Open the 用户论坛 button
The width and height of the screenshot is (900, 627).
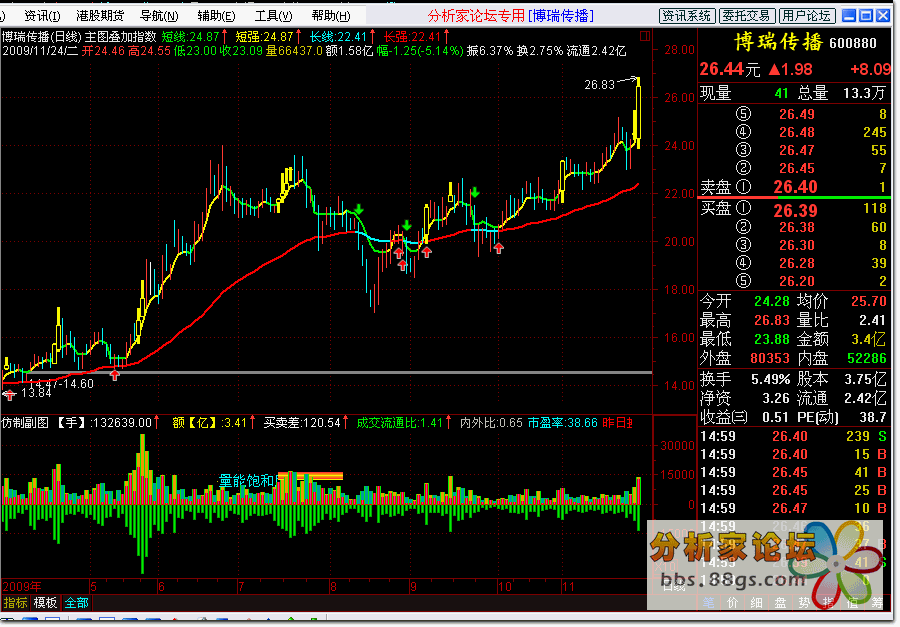(x=807, y=16)
